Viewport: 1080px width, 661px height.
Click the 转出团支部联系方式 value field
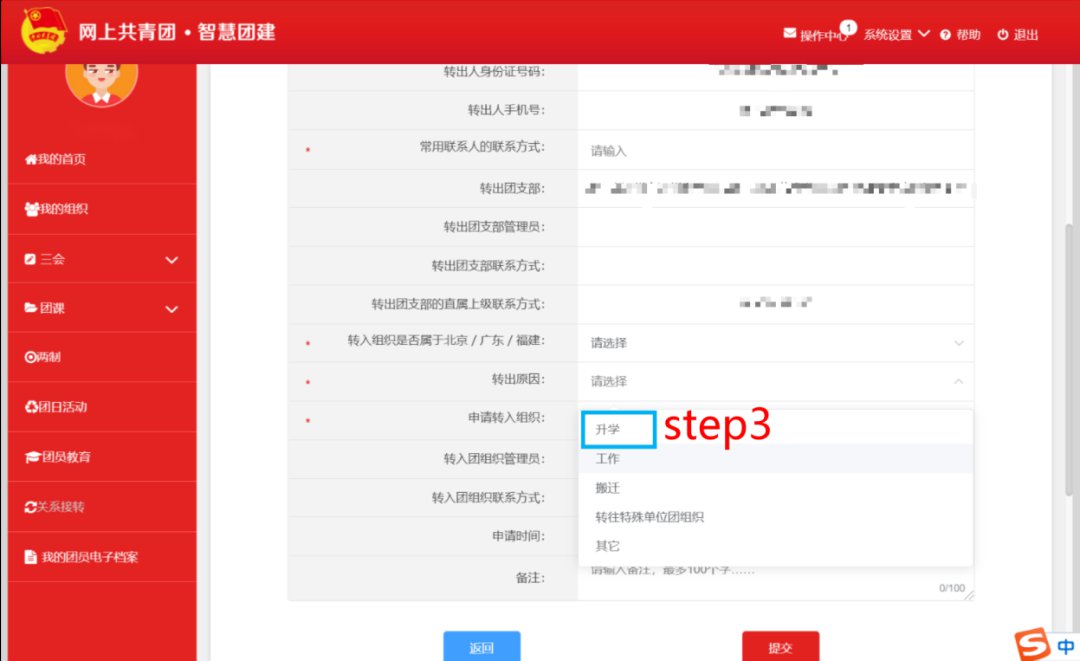pyautogui.click(x=776, y=266)
